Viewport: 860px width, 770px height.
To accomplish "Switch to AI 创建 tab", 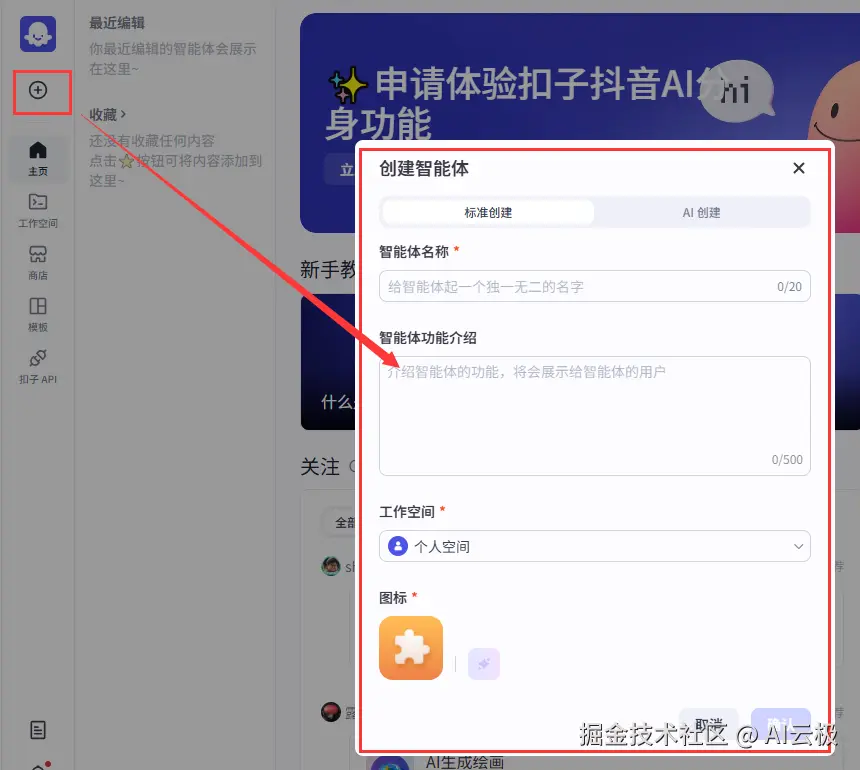I will coord(701,213).
